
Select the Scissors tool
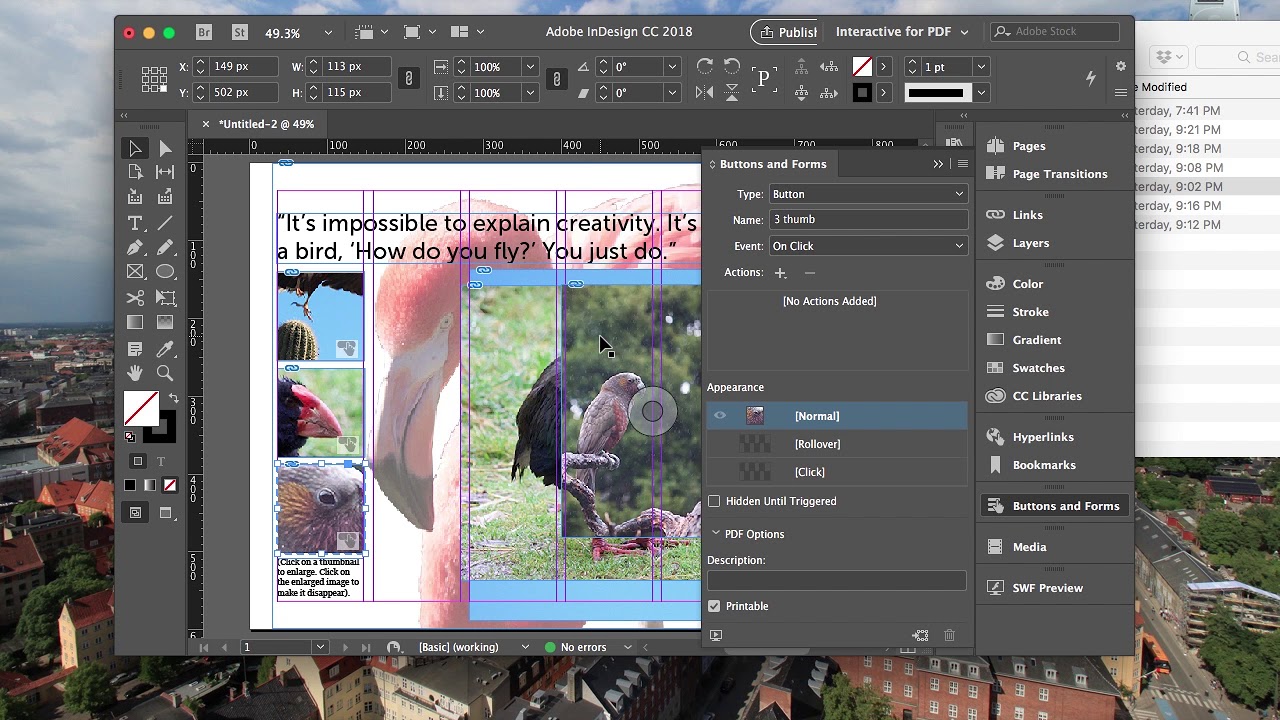[x=135, y=298]
